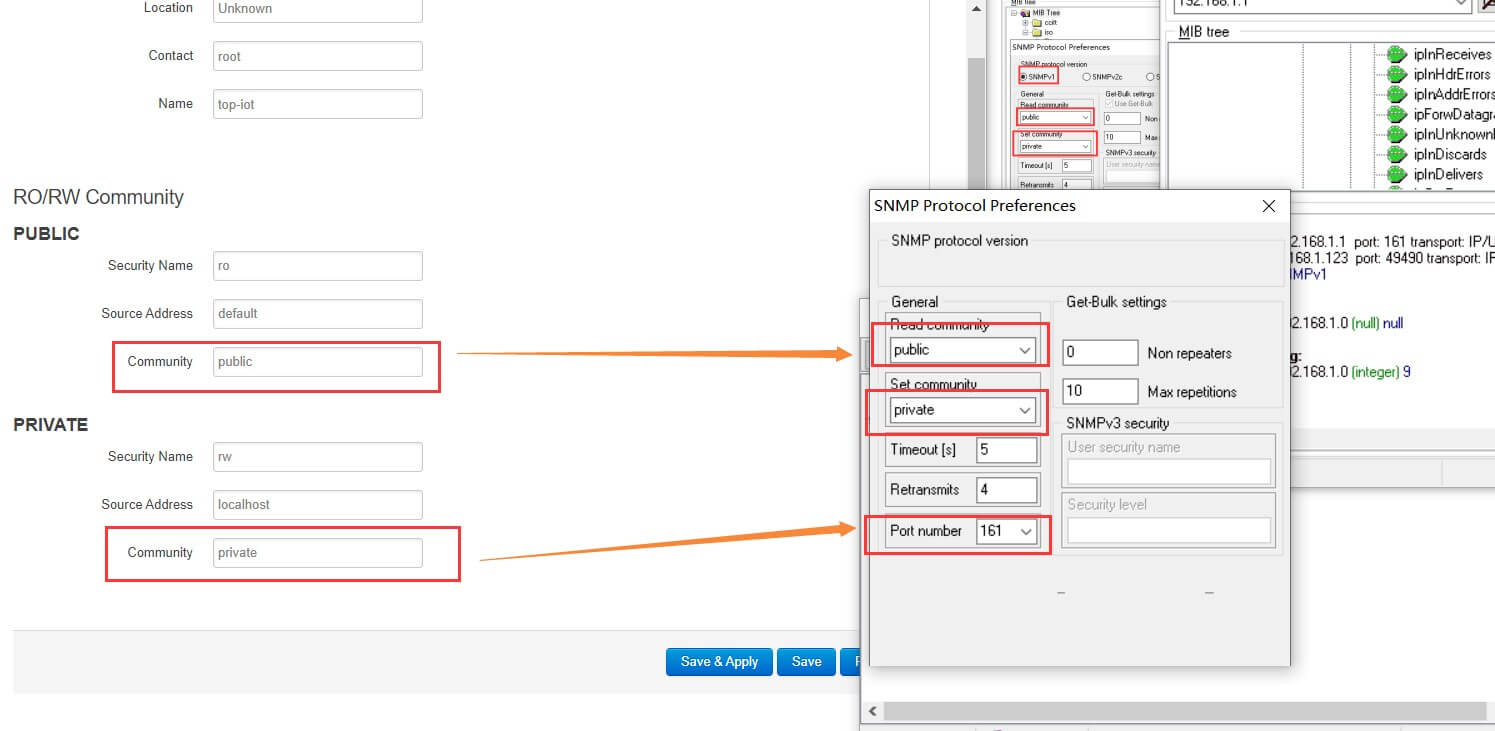Click the "PRIVATE" section heading
1495x731 pixels.
click(x=50, y=425)
